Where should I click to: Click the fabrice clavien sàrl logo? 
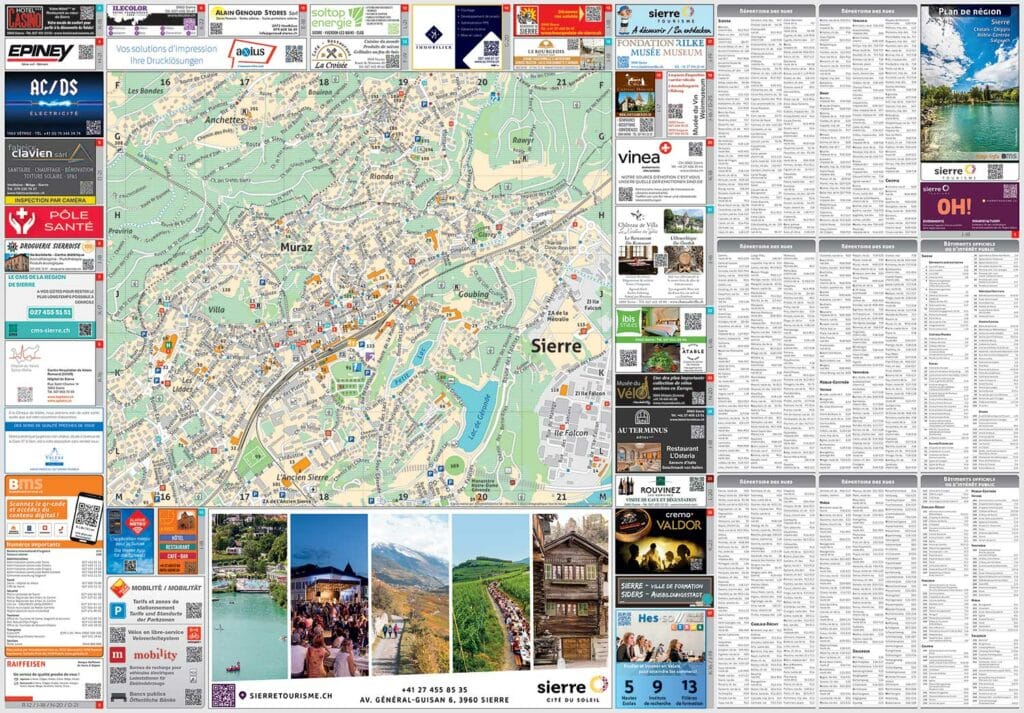(52, 153)
